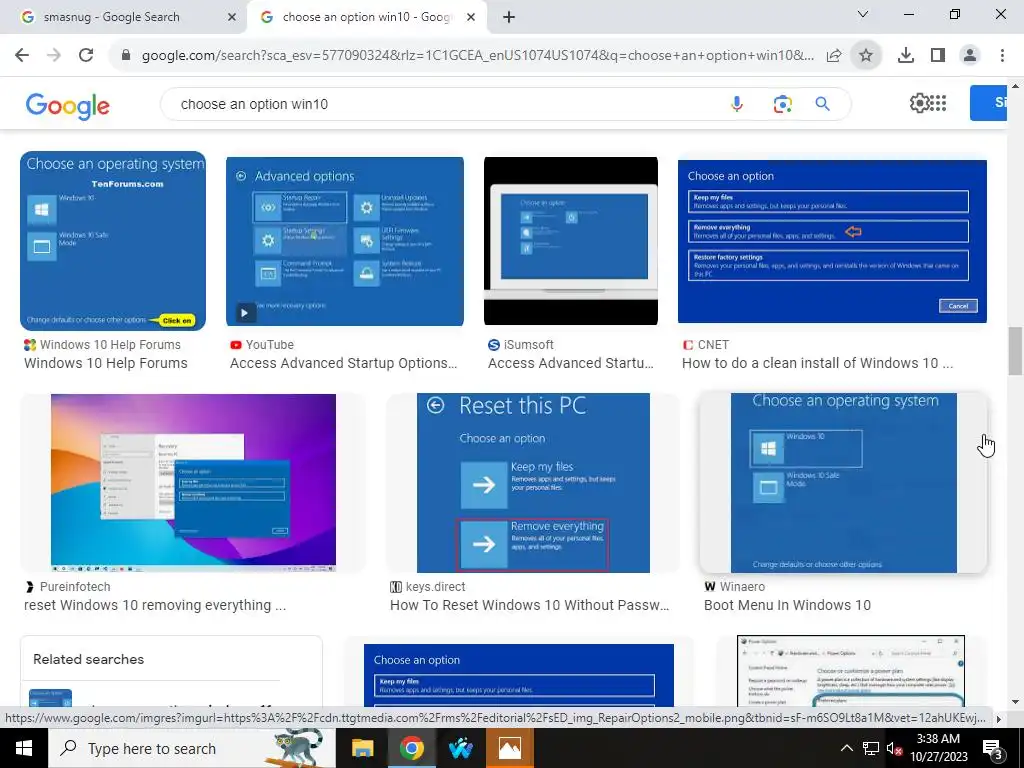Open a new browser tab
Image resolution: width=1024 pixels, height=768 pixels.
click(509, 17)
